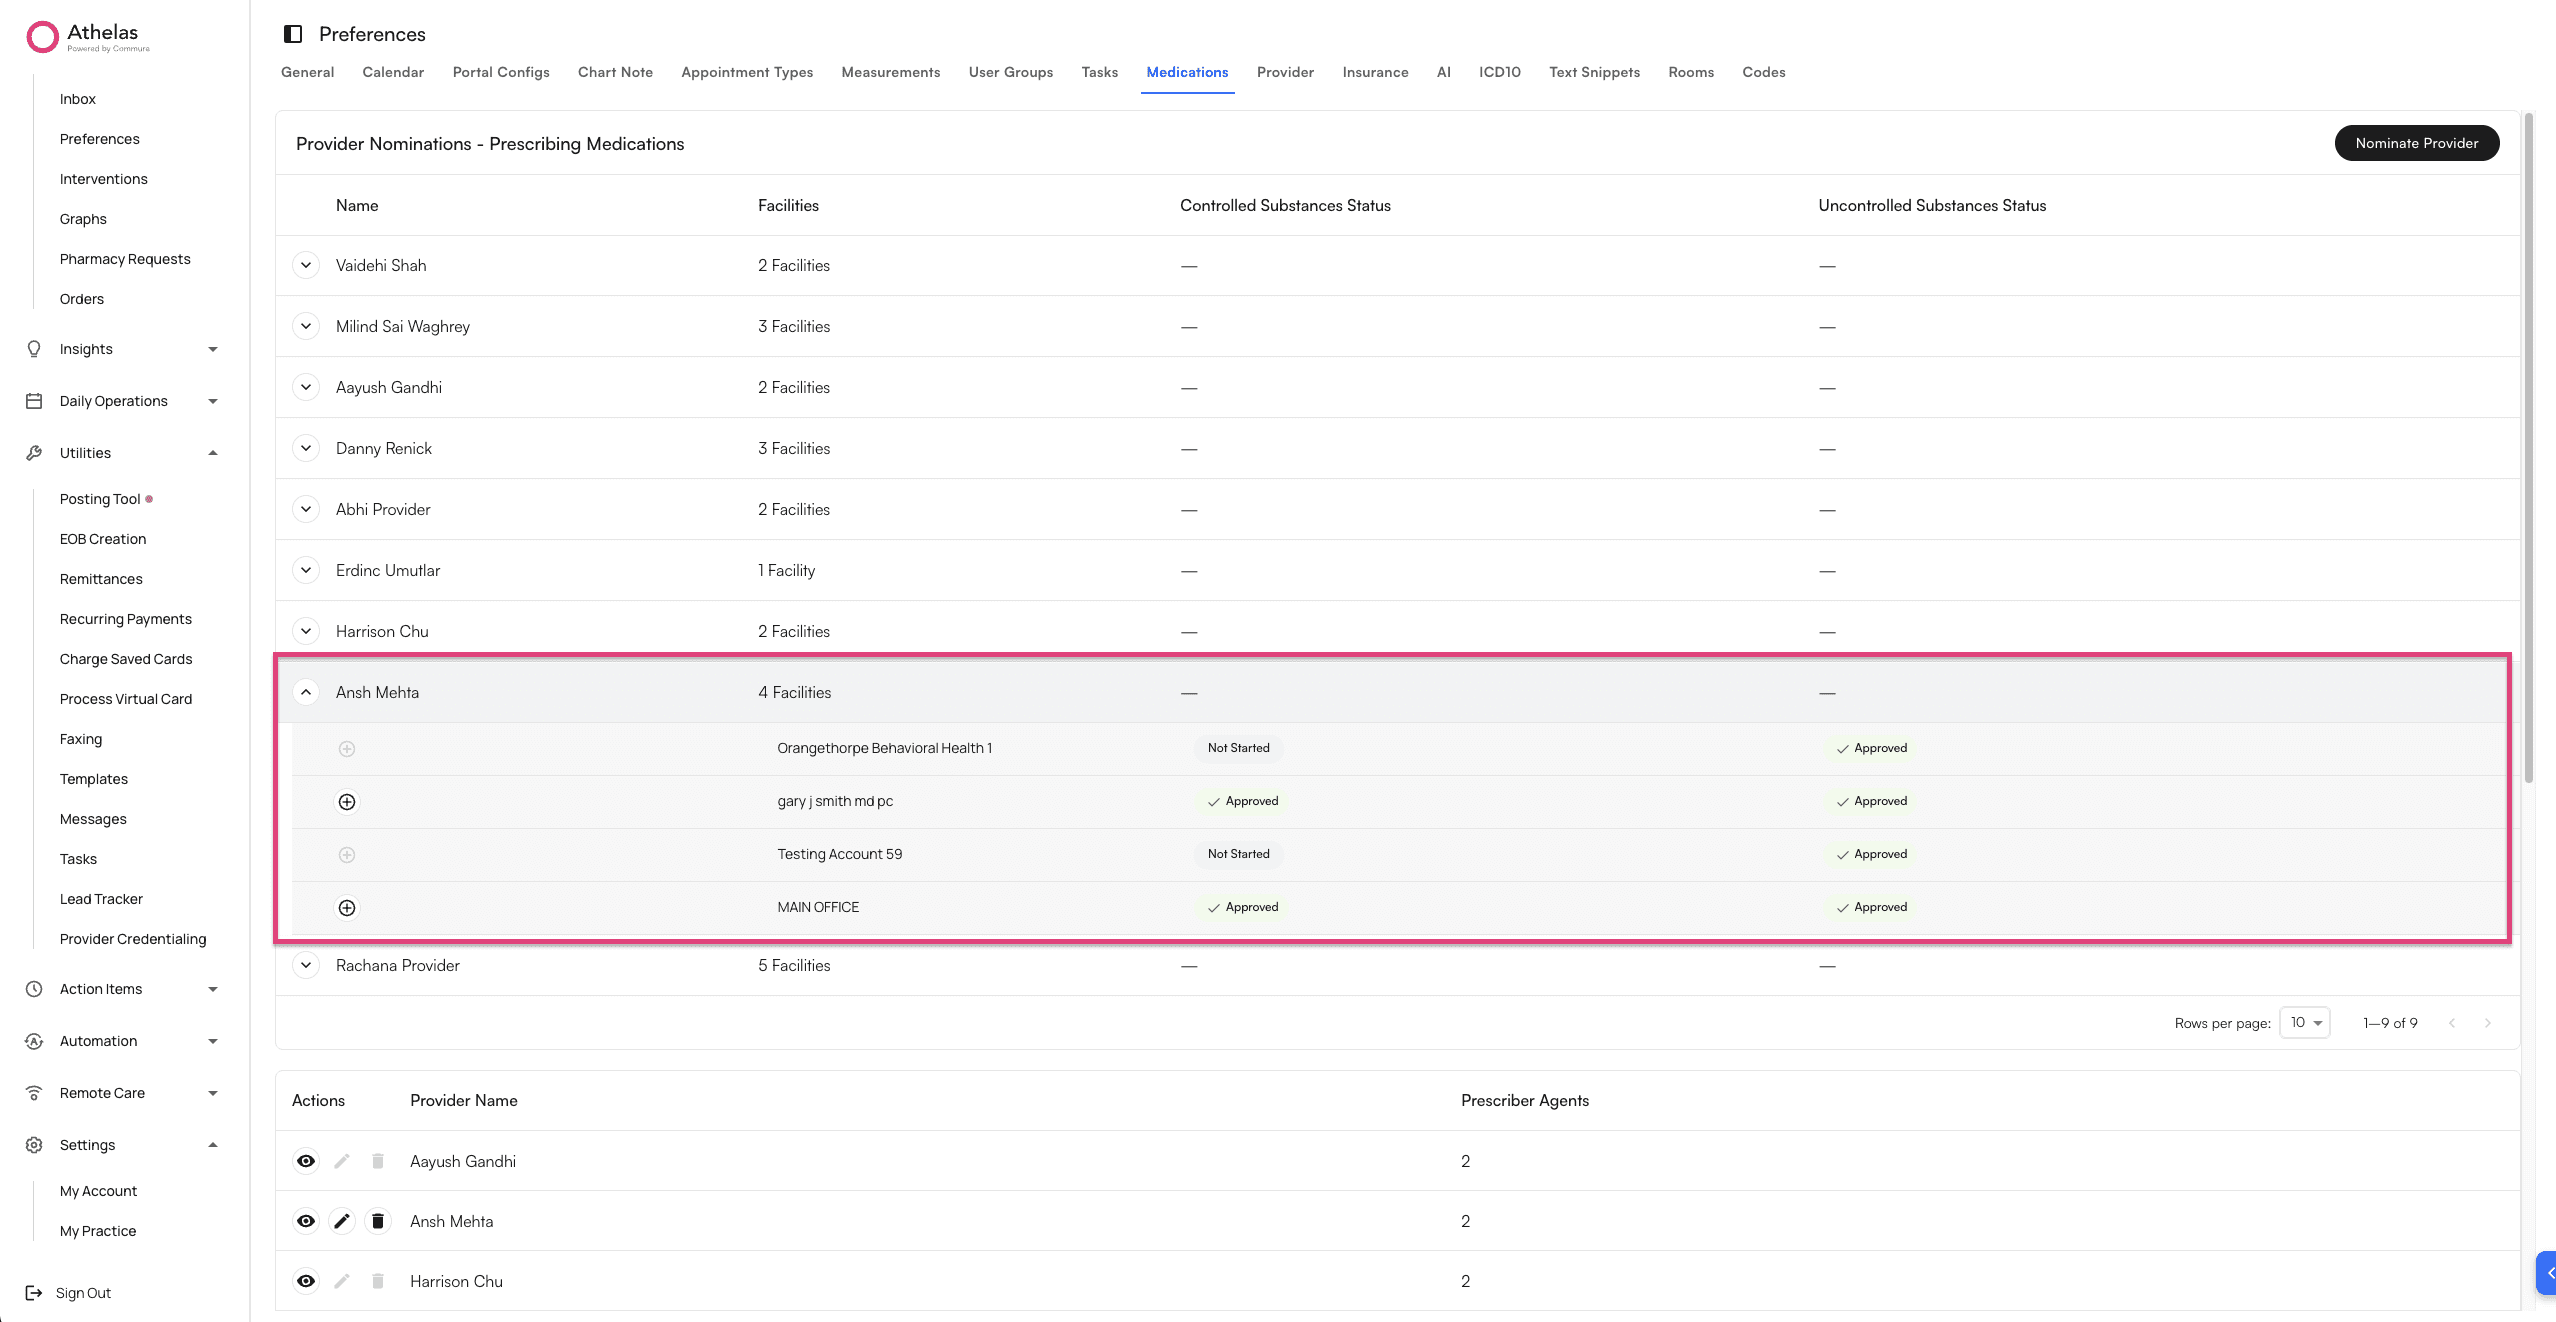
Task: Open Provider Credentialing in sidebar
Action: [x=133, y=939]
